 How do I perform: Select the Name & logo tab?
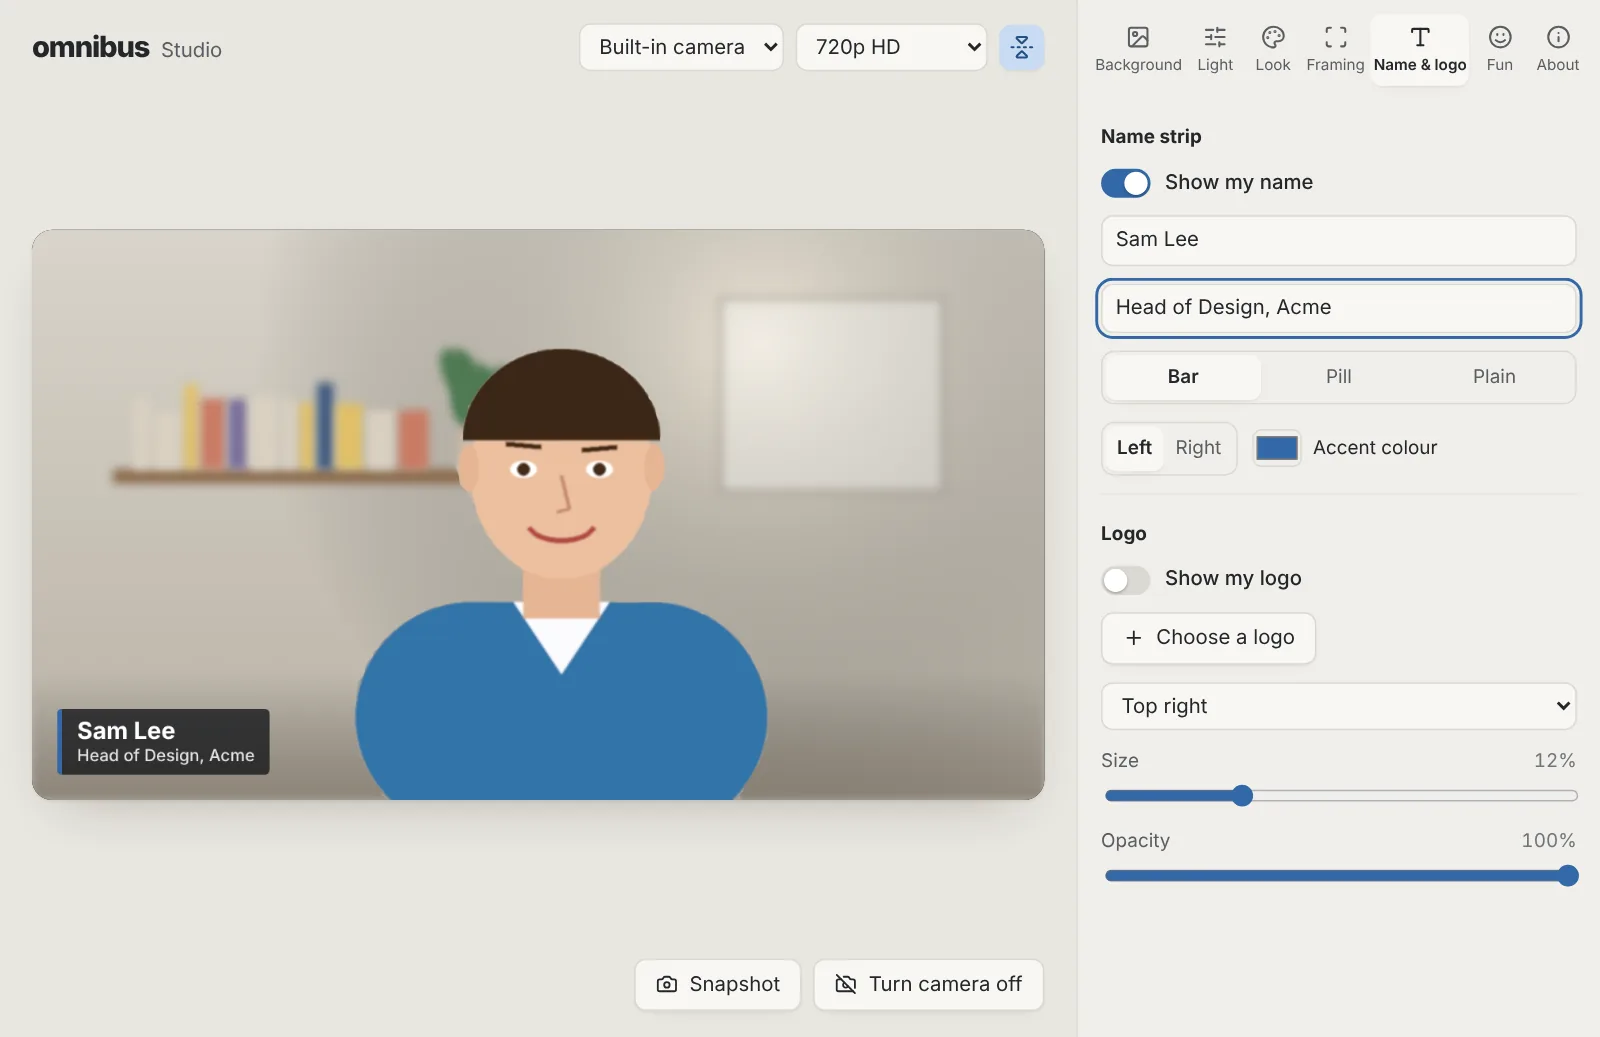pyautogui.click(x=1420, y=50)
